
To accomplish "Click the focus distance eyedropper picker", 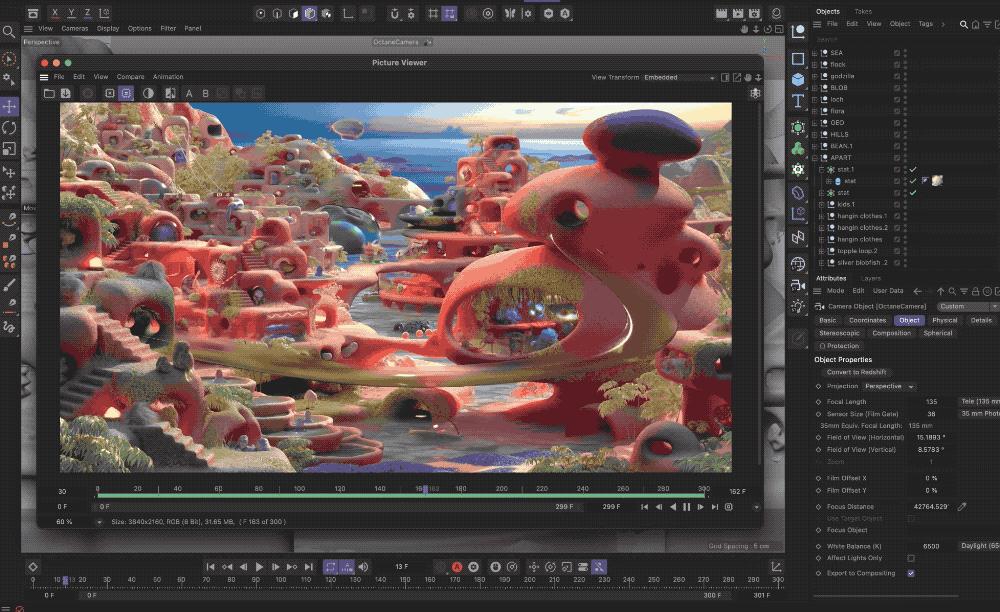I will pyautogui.click(x=962, y=507).
